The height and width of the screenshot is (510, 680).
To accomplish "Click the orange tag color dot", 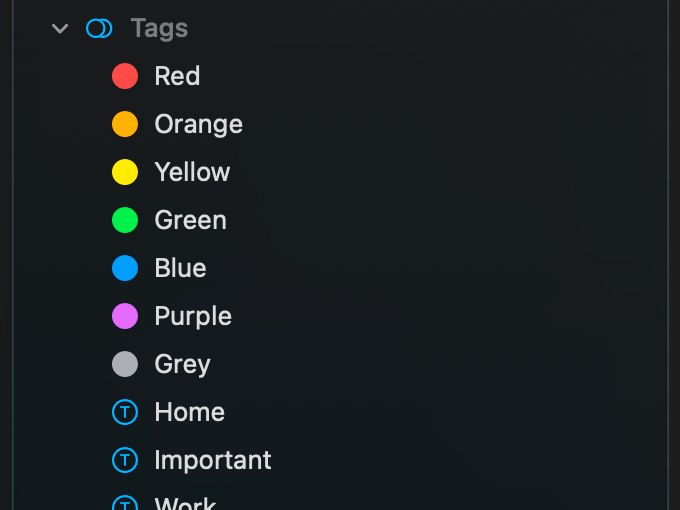I will point(125,124).
